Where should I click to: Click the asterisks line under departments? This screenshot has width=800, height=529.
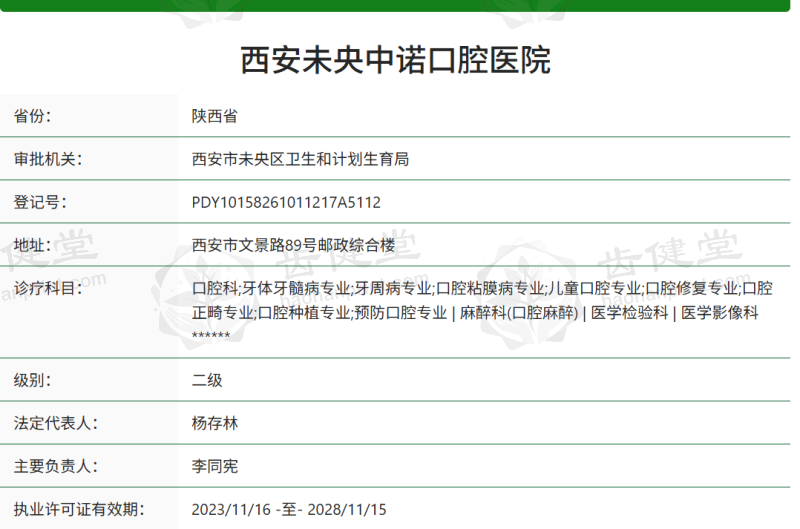point(211,335)
